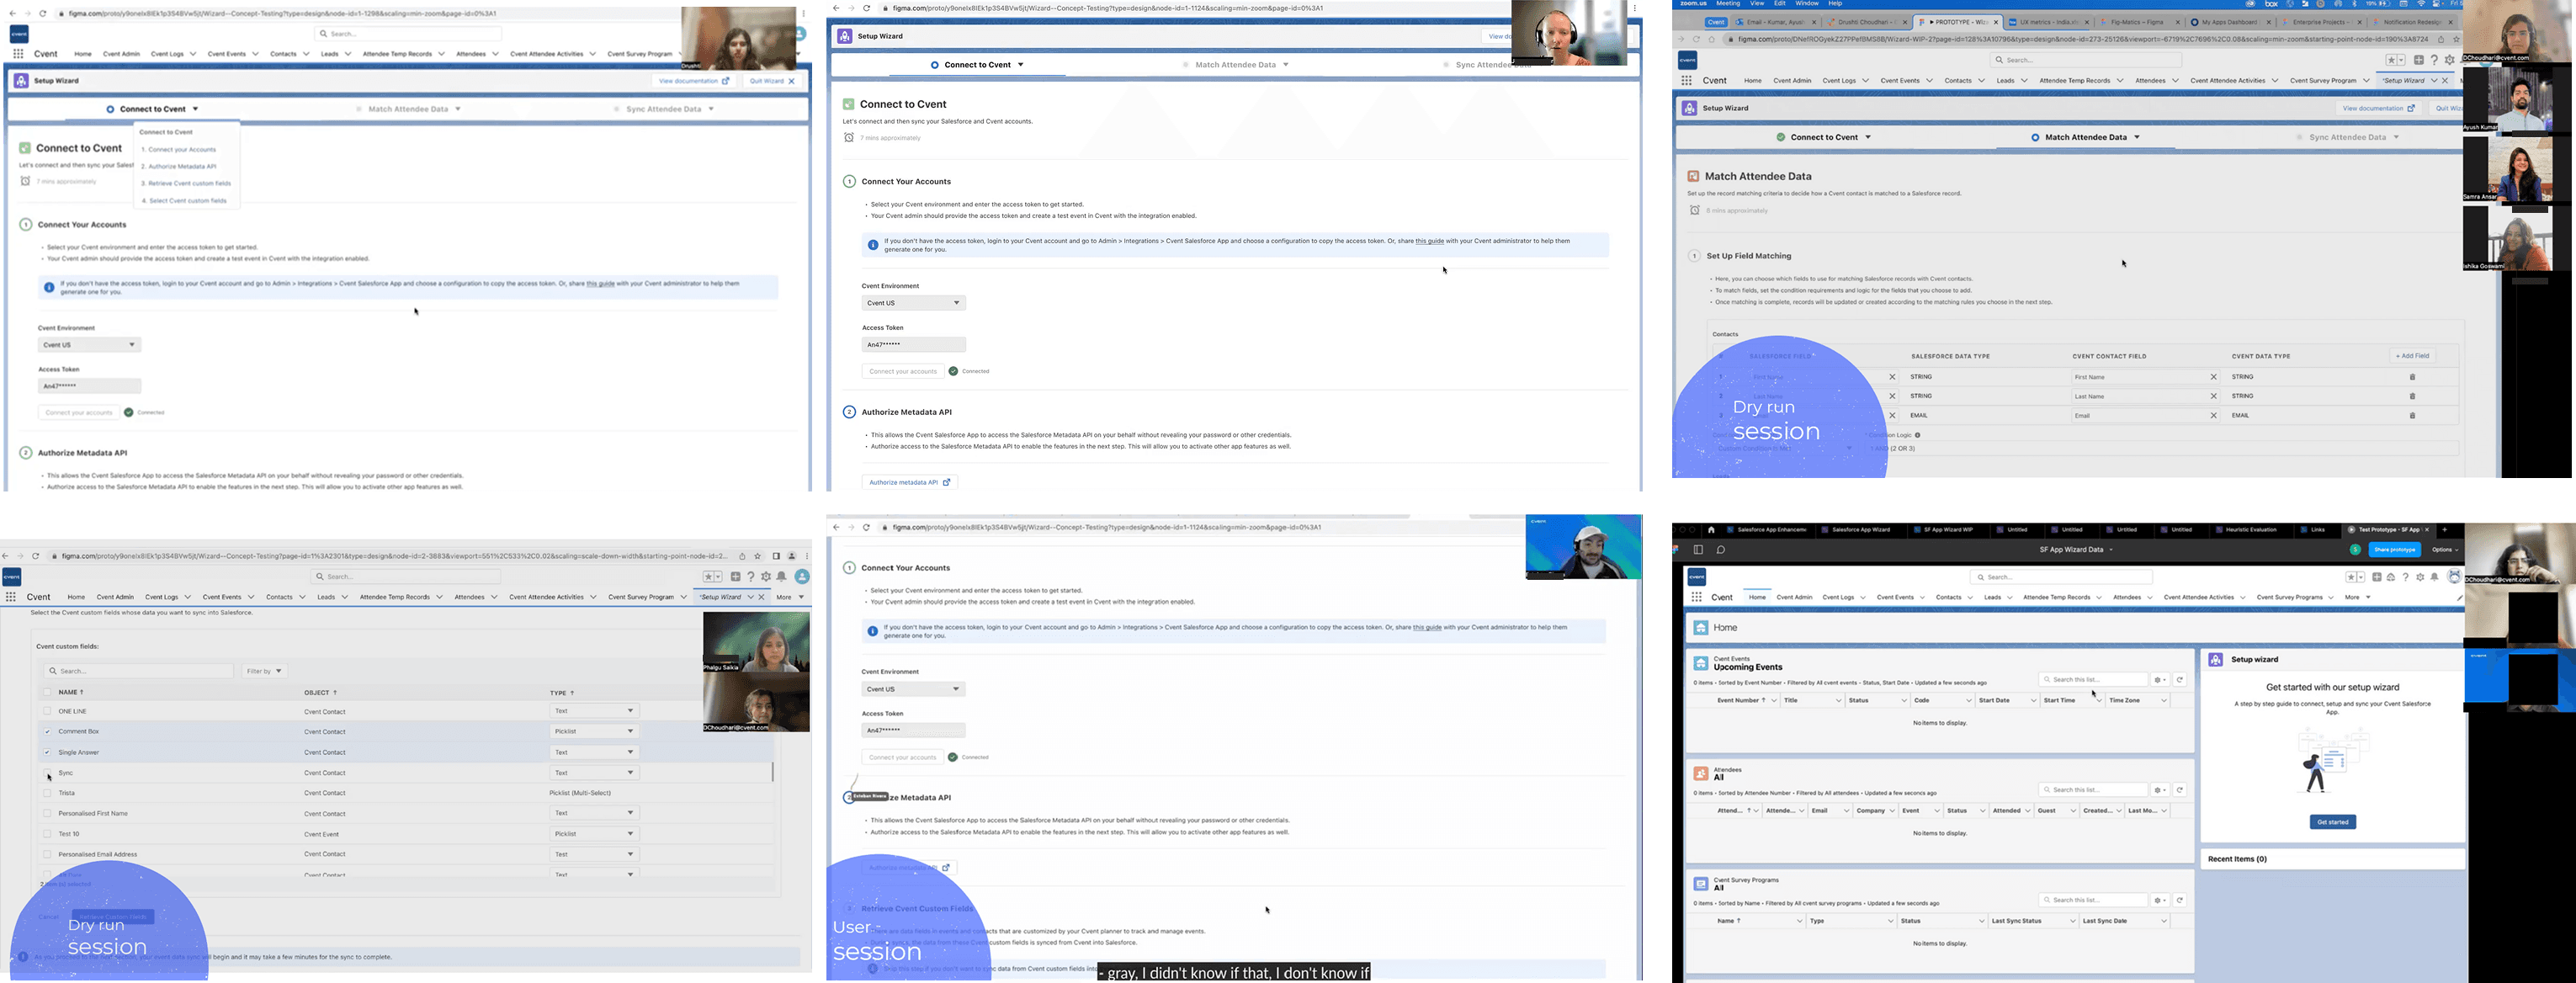Click browser bookmark star in custom fields window
The width and height of the screenshot is (2576, 983).
pos(758,556)
